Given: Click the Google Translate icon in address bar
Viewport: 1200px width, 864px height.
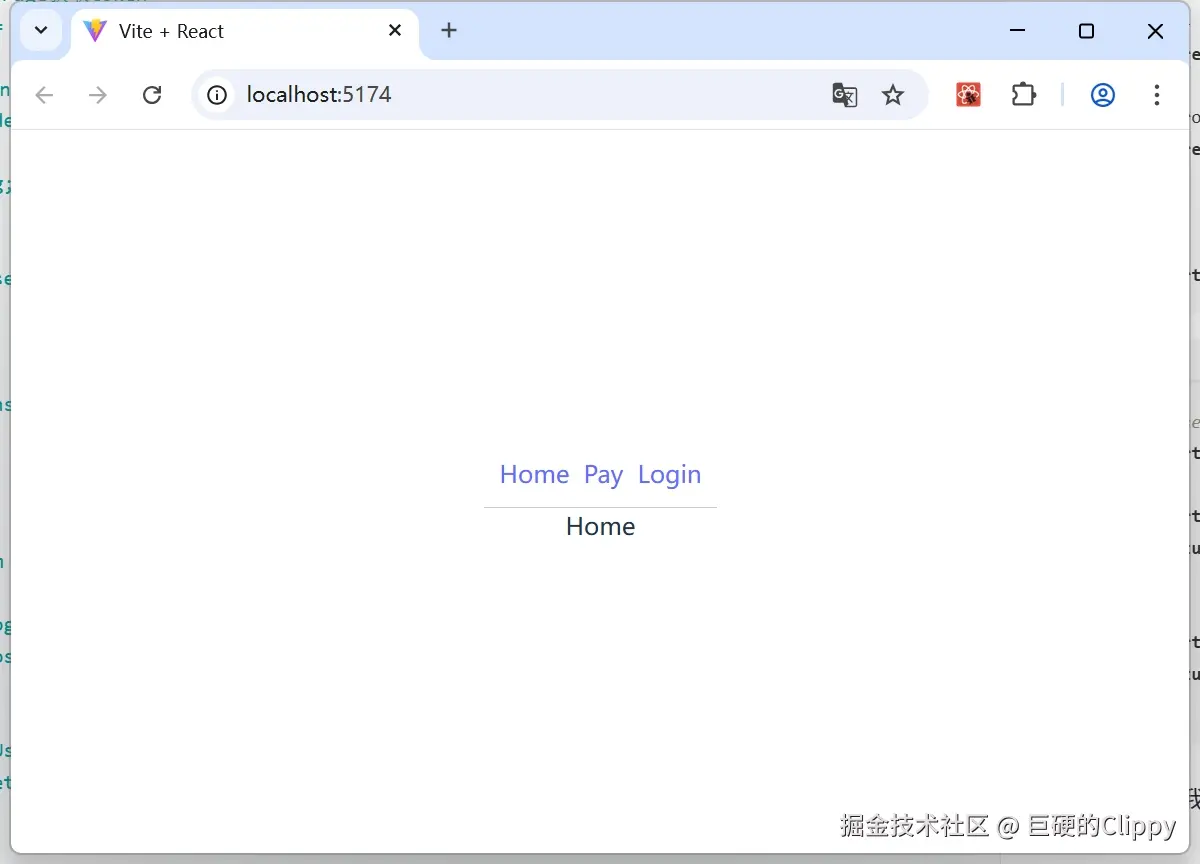Looking at the screenshot, I should point(844,94).
